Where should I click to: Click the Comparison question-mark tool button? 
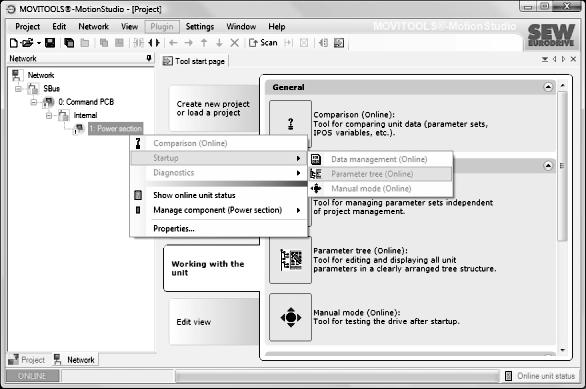[290, 123]
